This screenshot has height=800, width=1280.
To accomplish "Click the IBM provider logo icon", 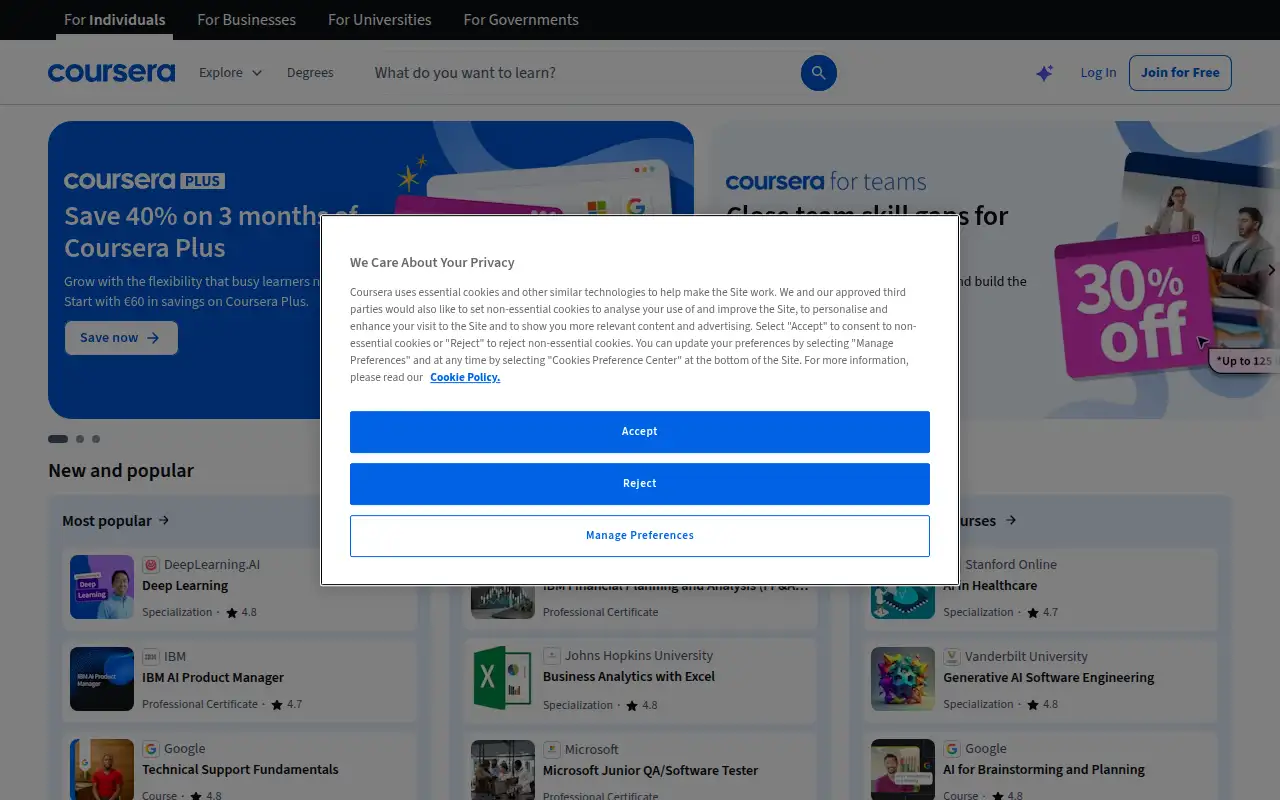I will 151,657.
